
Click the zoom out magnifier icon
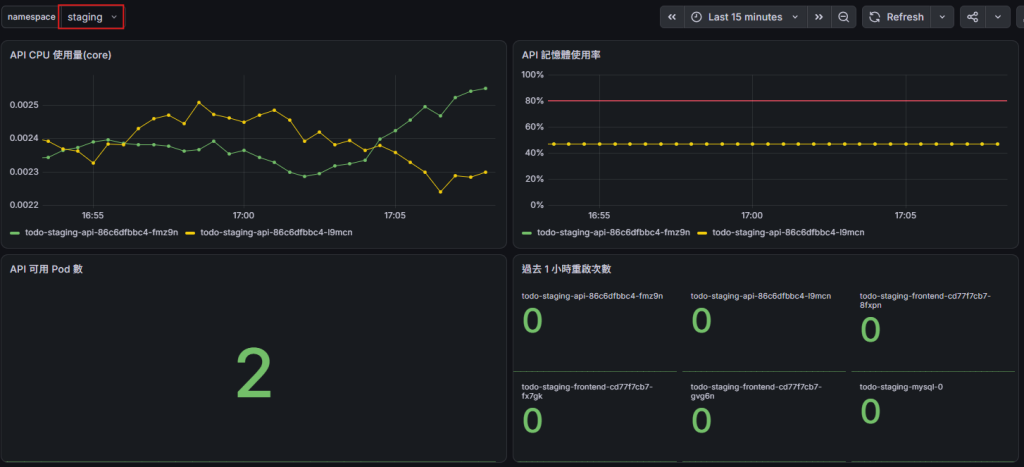844,17
